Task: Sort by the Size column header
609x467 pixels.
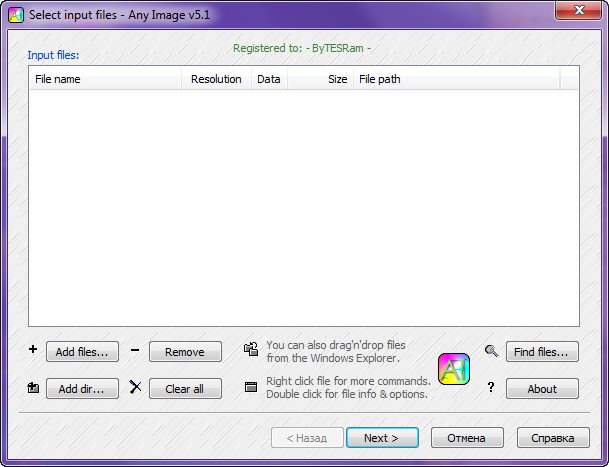Action: tap(320, 79)
